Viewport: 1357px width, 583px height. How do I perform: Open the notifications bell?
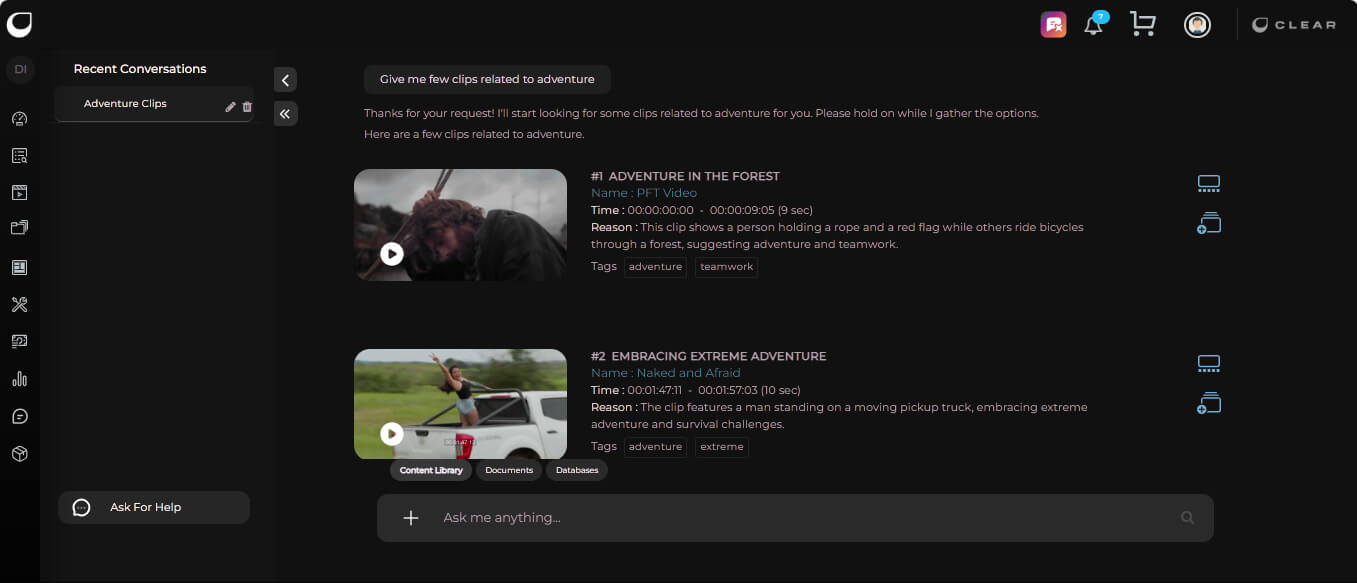pyautogui.click(x=1094, y=25)
